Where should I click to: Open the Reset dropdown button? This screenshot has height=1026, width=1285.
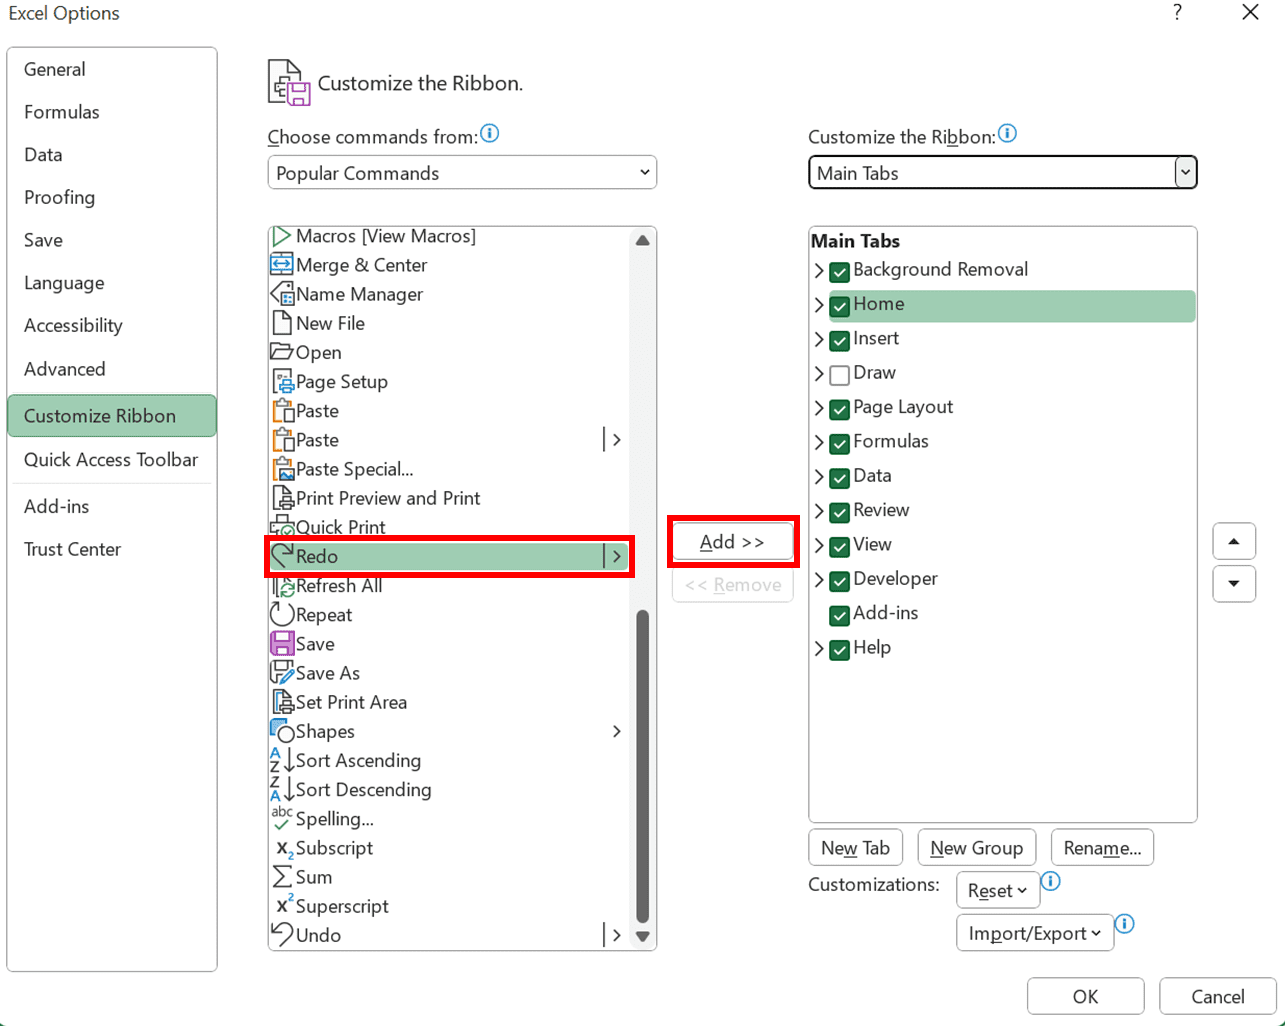(997, 890)
